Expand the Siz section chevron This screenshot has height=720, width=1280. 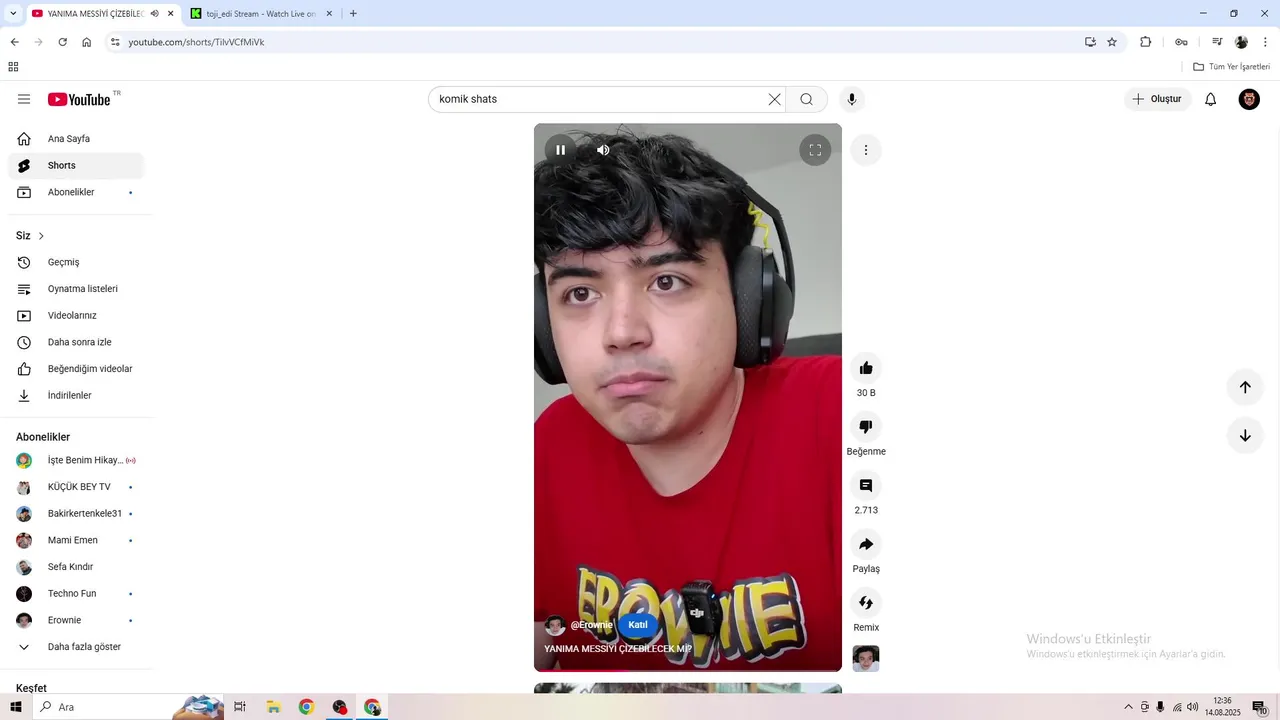(x=41, y=236)
